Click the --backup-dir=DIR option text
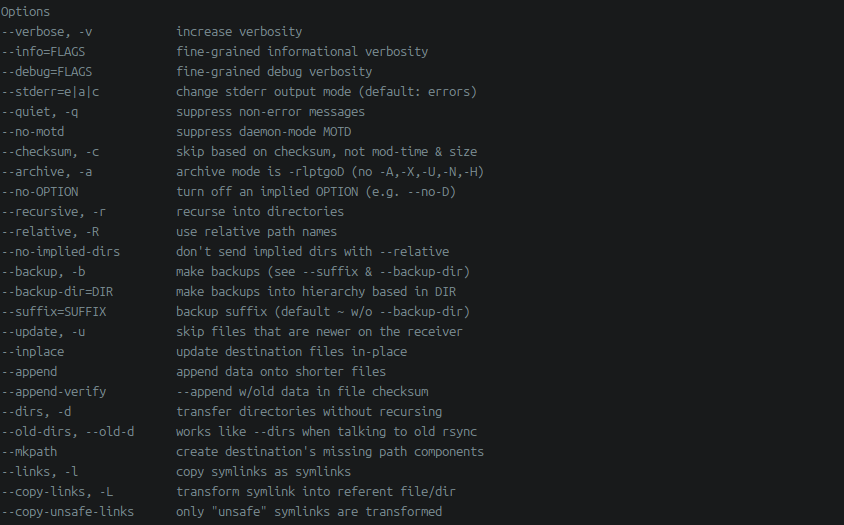Viewport: 844px width, 525px height. (x=58, y=292)
